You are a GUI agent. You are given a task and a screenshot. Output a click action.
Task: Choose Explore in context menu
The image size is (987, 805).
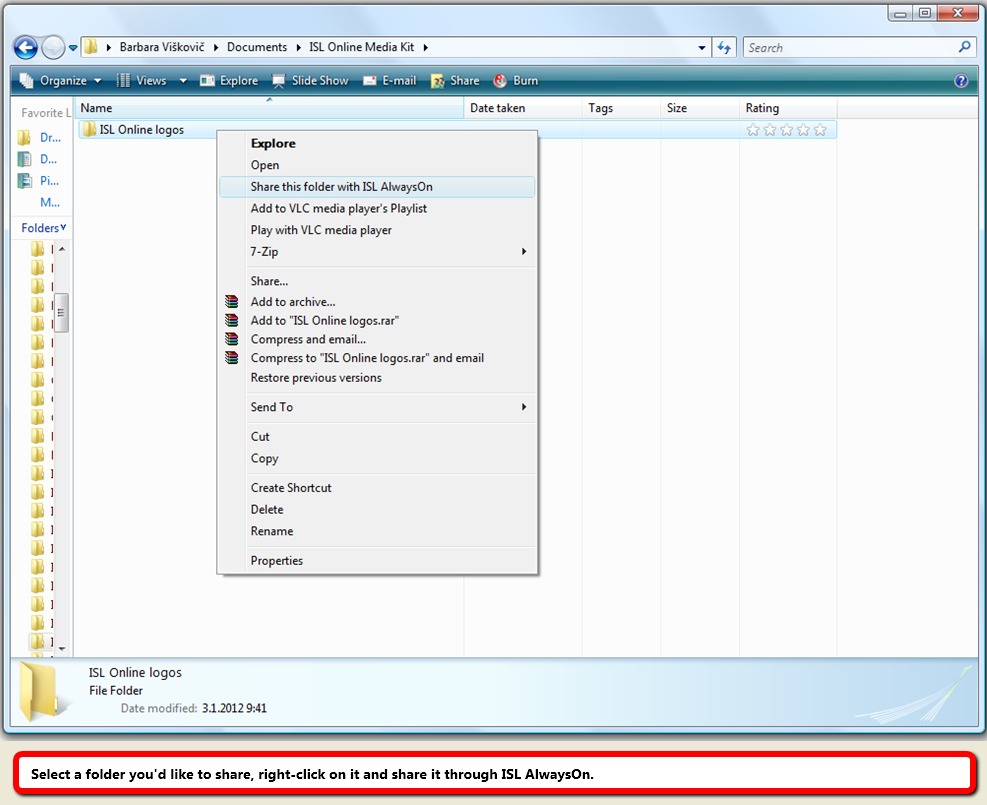click(x=377, y=144)
